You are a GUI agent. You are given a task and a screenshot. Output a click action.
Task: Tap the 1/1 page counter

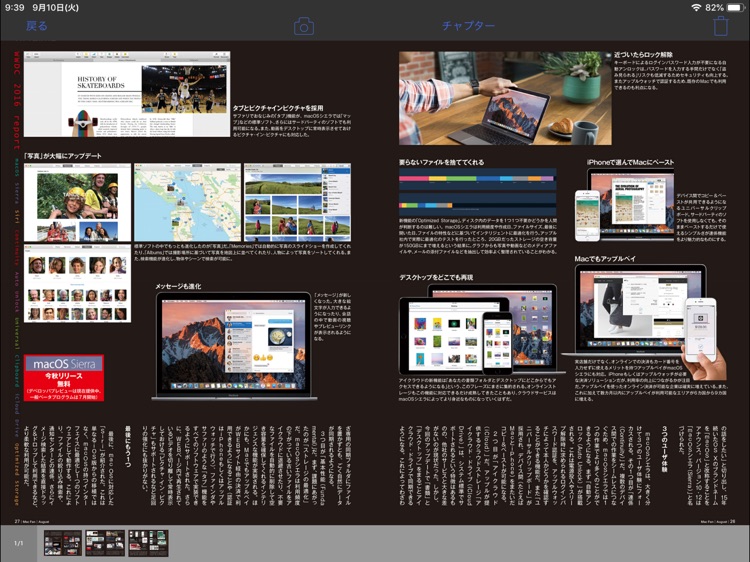click(18, 543)
